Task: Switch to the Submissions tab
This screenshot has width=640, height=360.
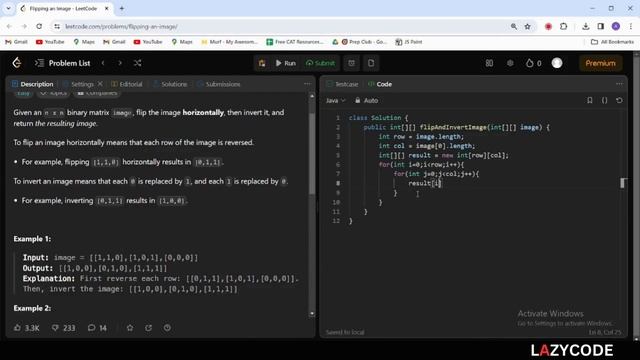Action: [219, 84]
